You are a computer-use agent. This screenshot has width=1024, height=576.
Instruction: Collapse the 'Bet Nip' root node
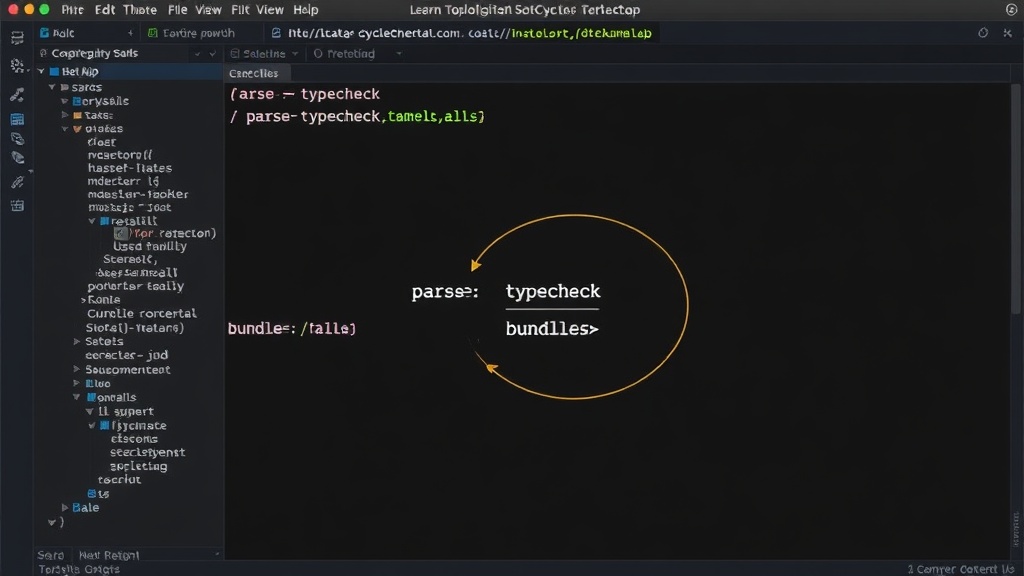coord(41,71)
